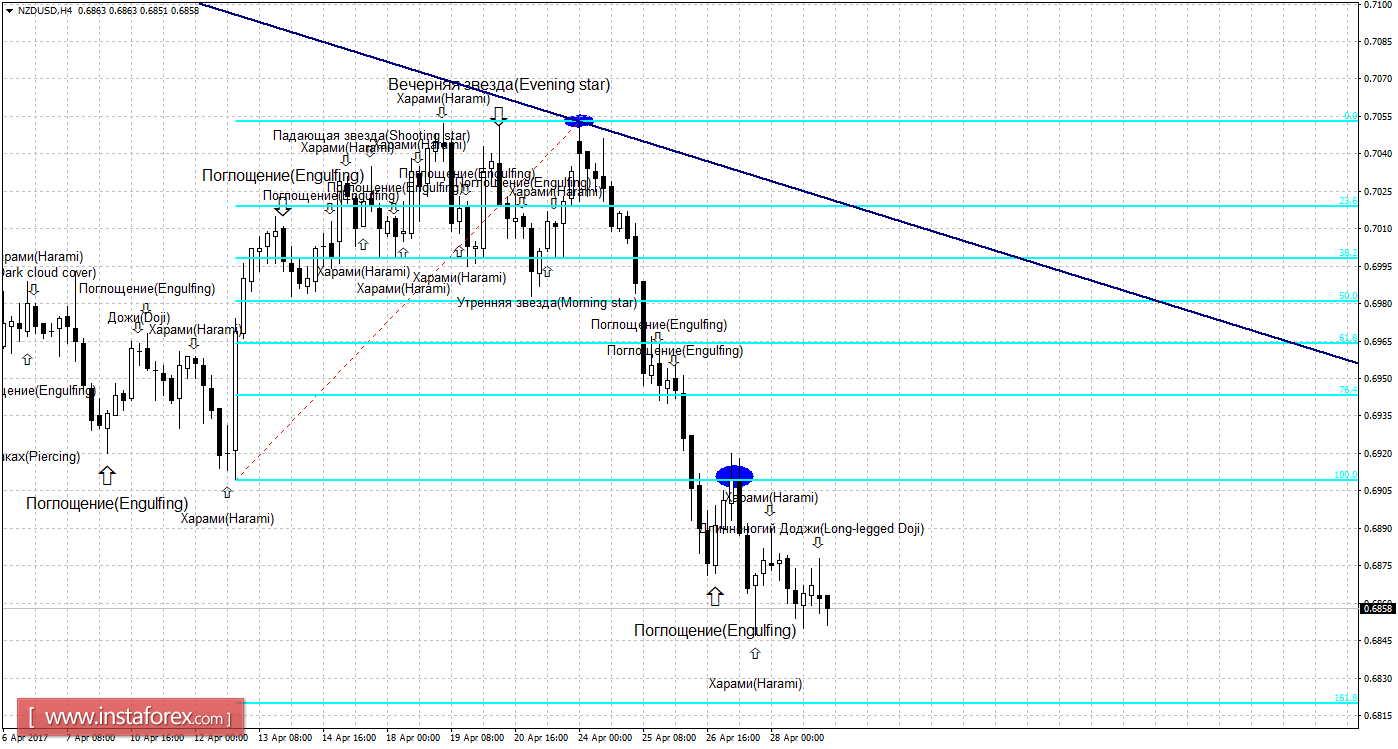The image size is (1398, 749).
Task: Click the Вечерняя звезда(Evening star) label
Action: 499,84
